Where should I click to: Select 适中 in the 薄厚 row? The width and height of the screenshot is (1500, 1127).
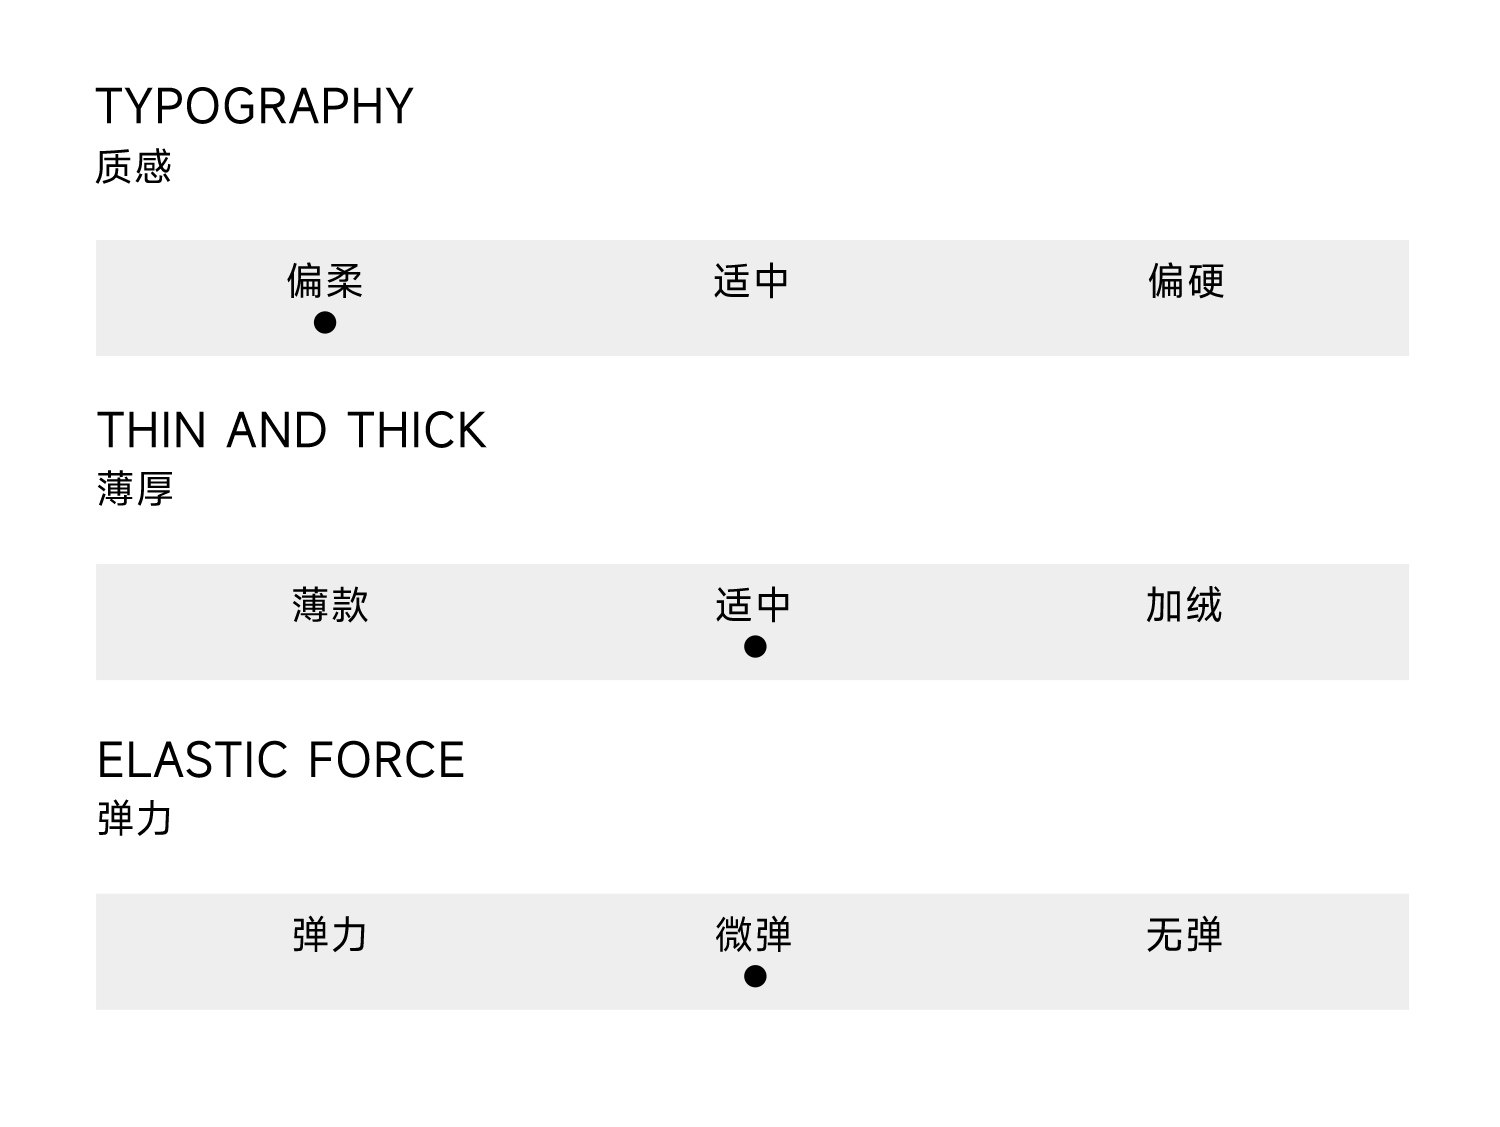[x=753, y=605]
